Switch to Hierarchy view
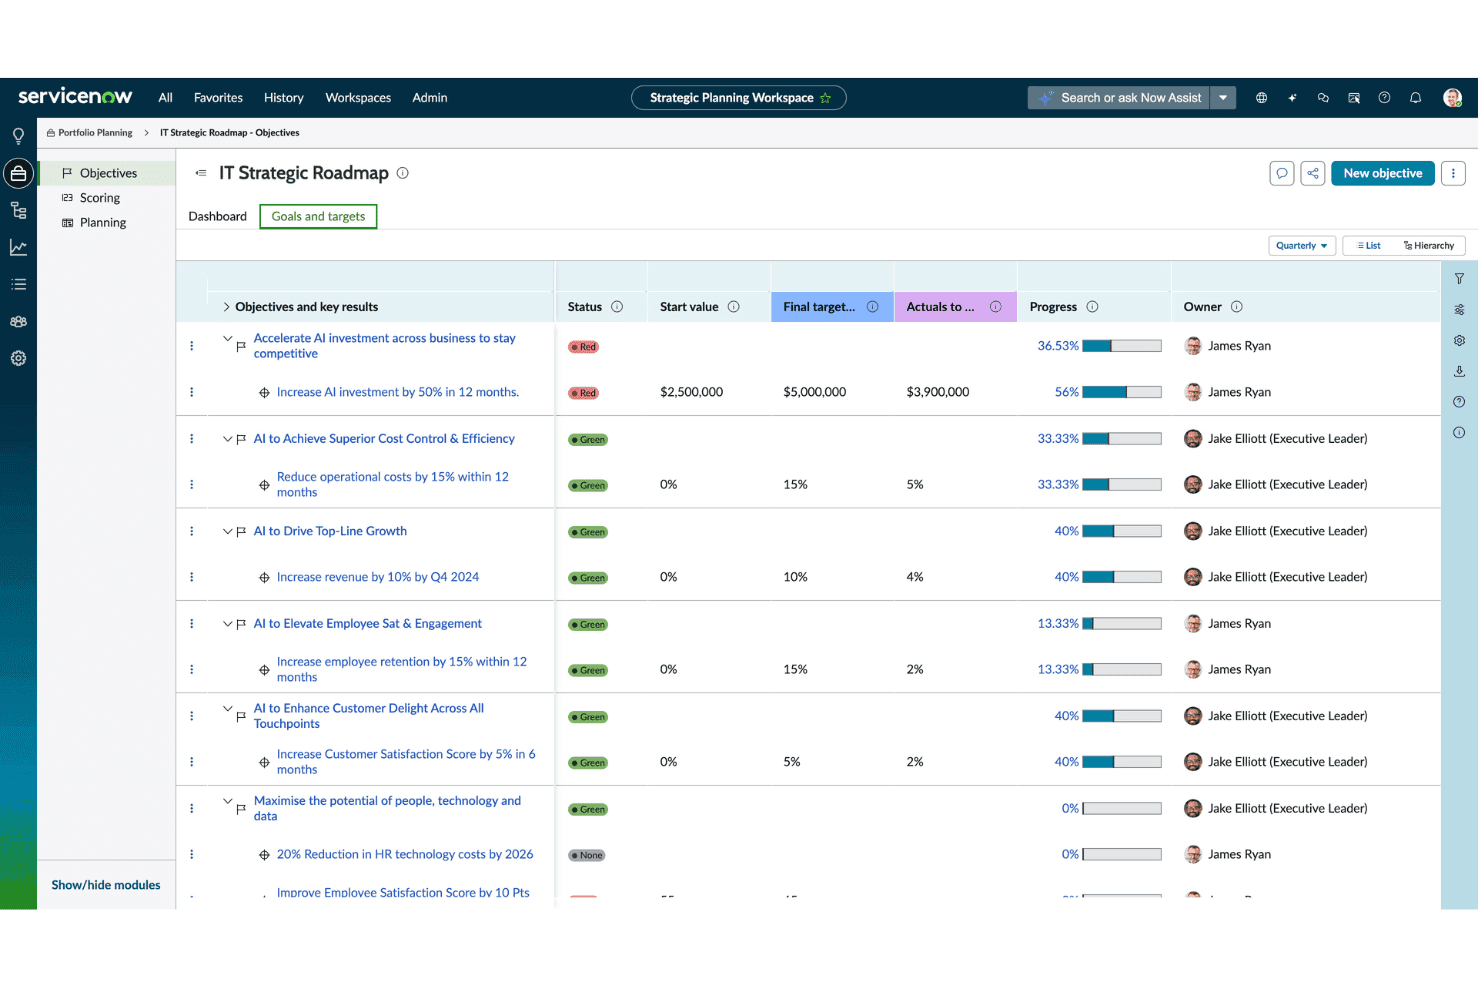Screen dimensions: 1480x987 coord(1429,246)
